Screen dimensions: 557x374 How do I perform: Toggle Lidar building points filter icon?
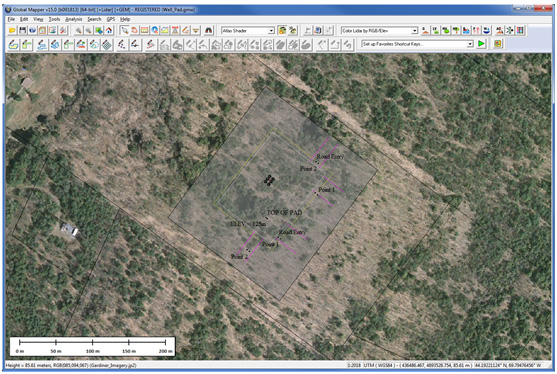(x=466, y=31)
